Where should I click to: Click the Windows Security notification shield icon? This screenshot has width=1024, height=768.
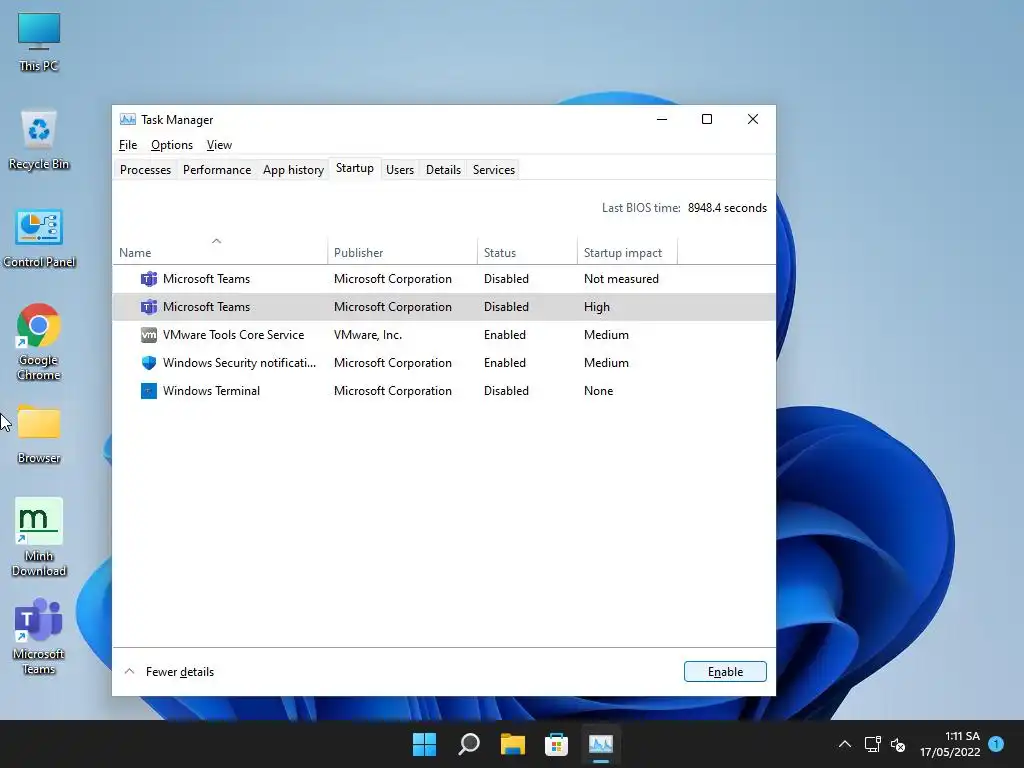tap(149, 363)
